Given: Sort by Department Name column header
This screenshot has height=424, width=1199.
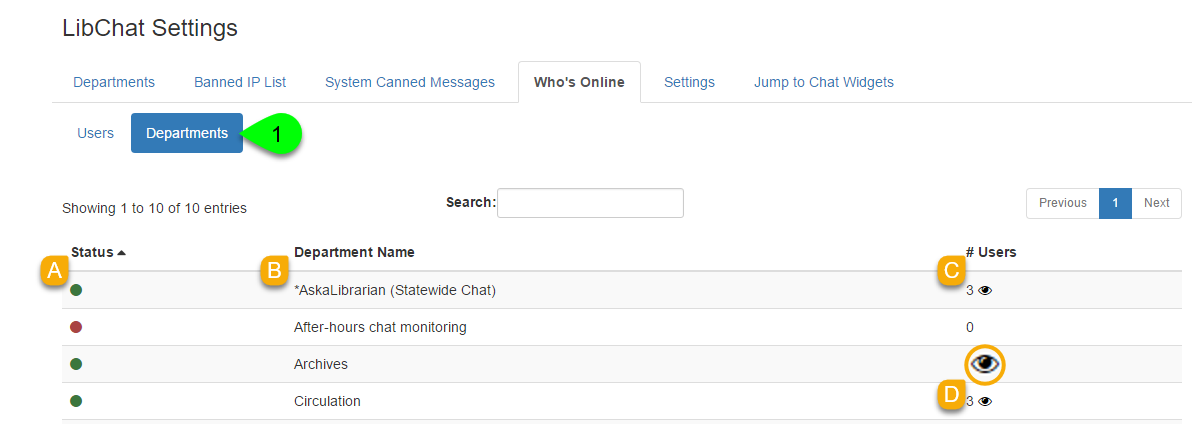Looking at the screenshot, I should (354, 252).
